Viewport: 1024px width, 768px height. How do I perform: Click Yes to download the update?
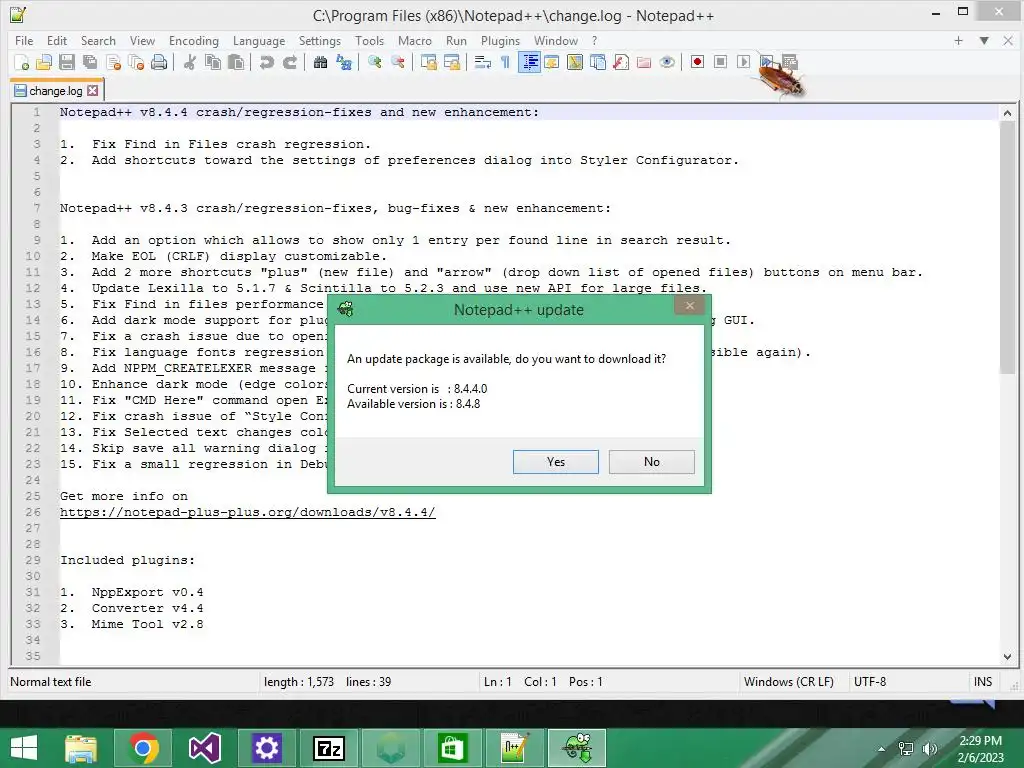pyautogui.click(x=556, y=462)
